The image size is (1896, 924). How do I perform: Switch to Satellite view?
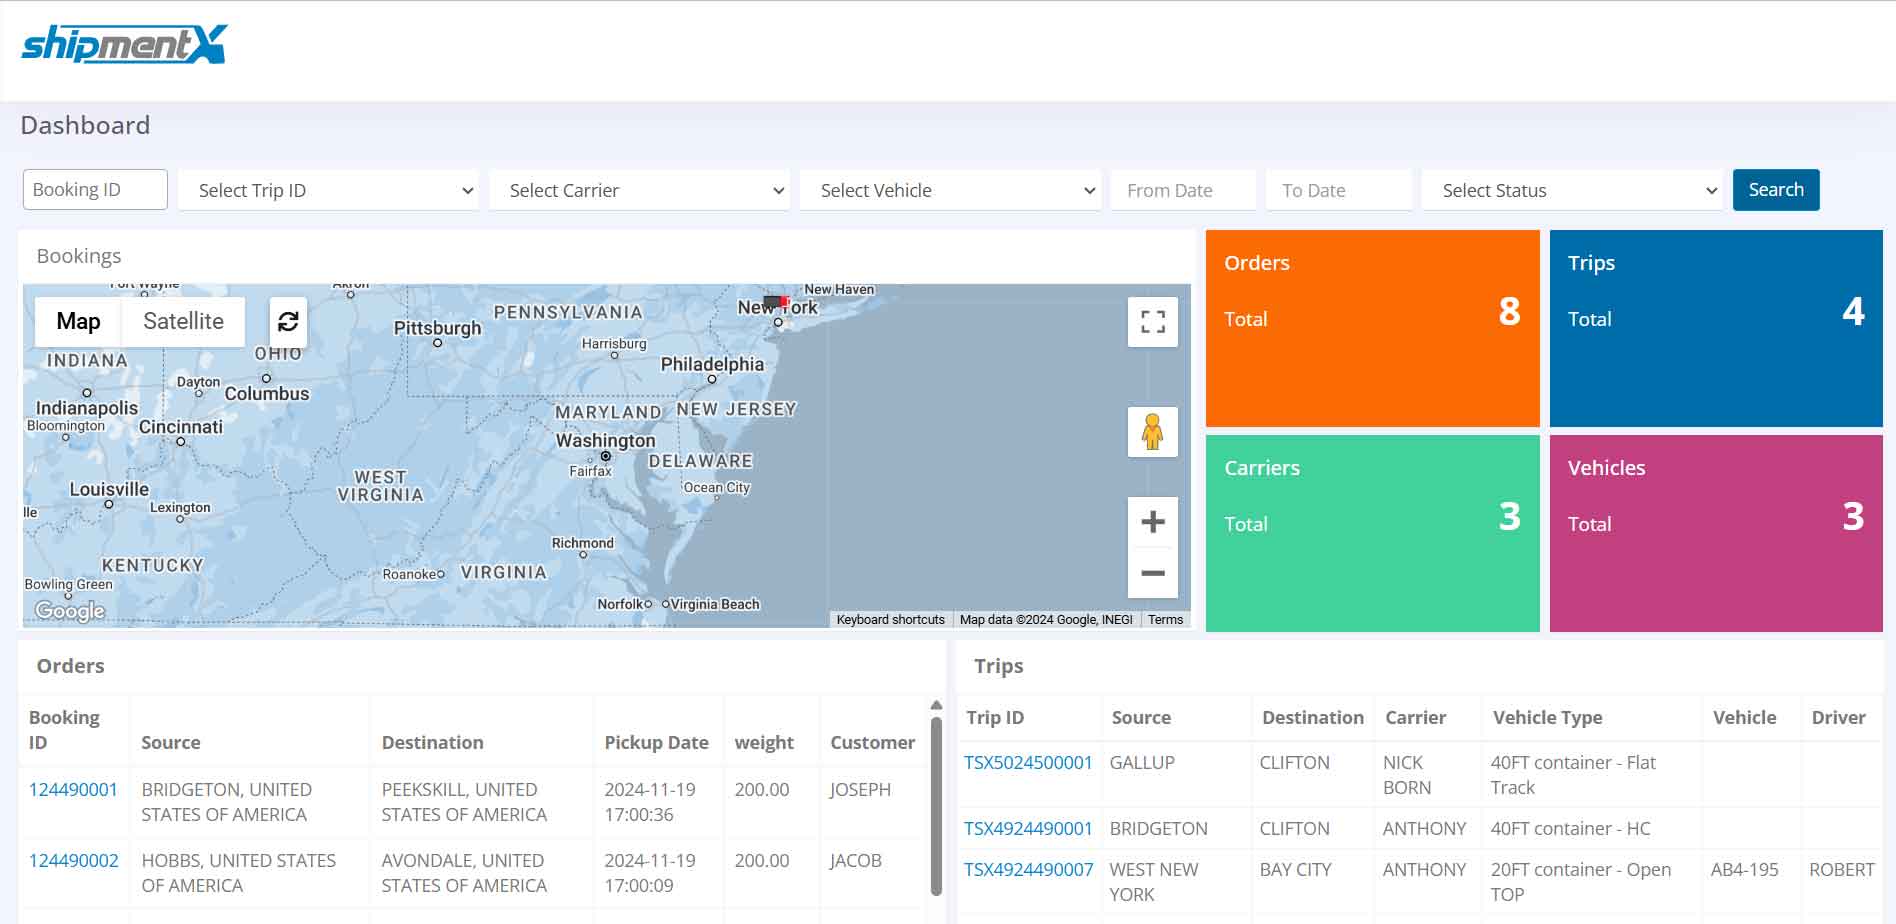point(183,321)
